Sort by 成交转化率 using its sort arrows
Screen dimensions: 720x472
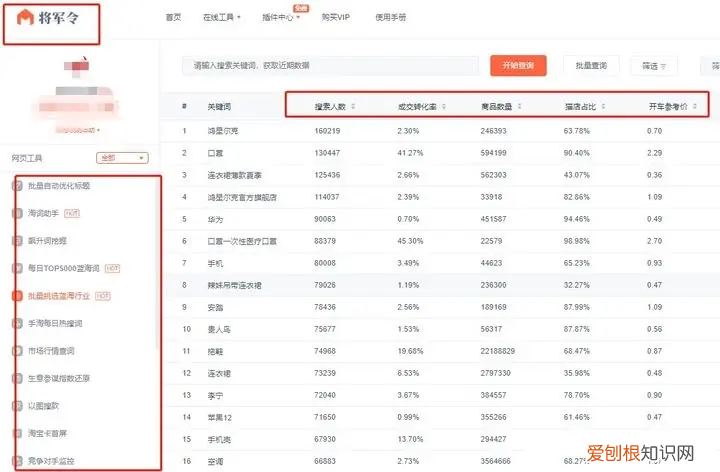point(444,107)
